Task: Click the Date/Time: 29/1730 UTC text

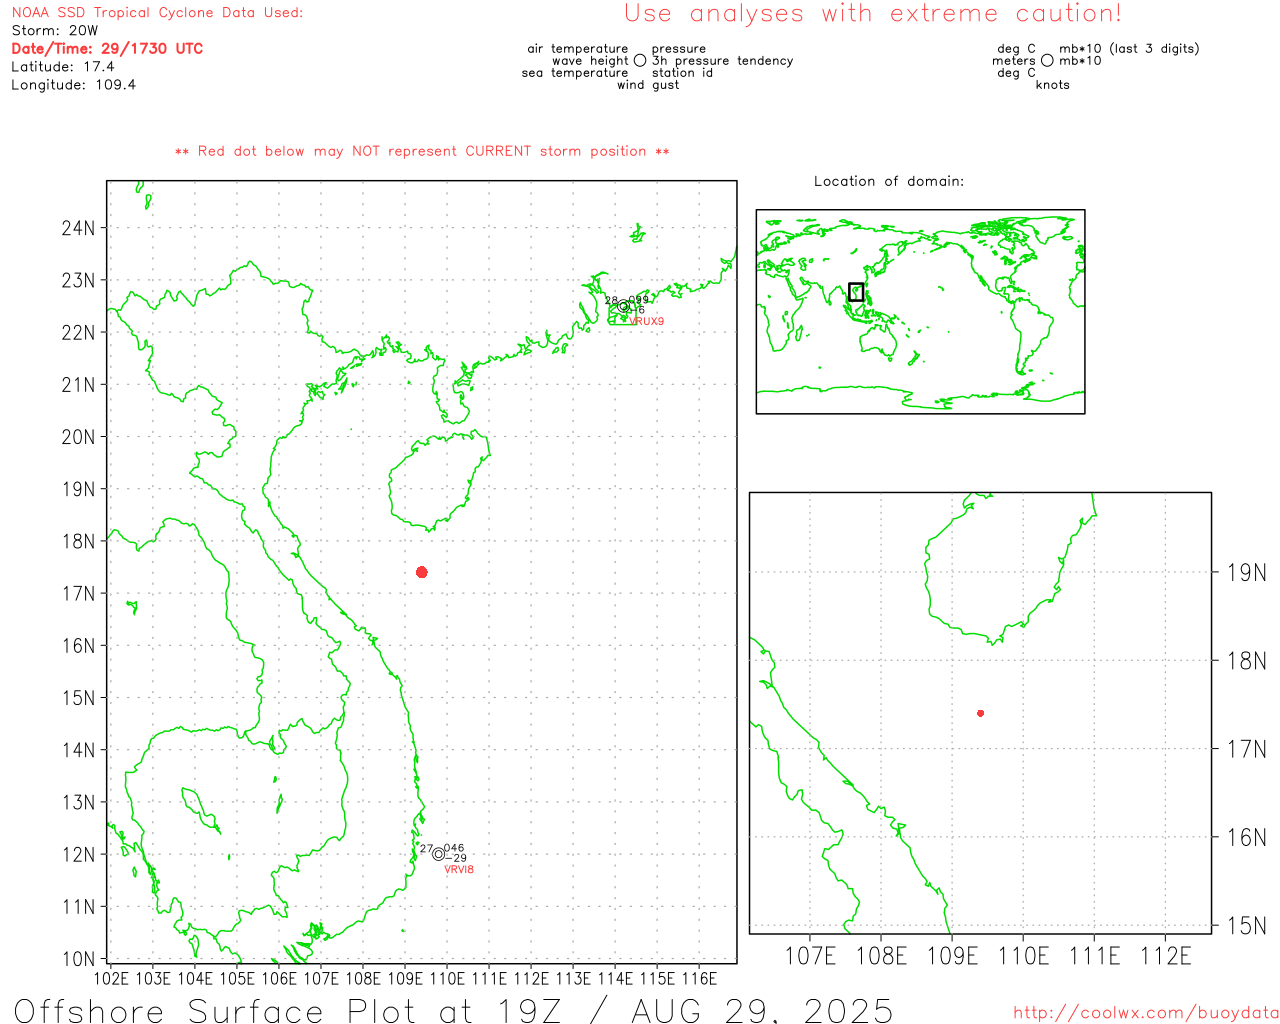Action: click(107, 48)
